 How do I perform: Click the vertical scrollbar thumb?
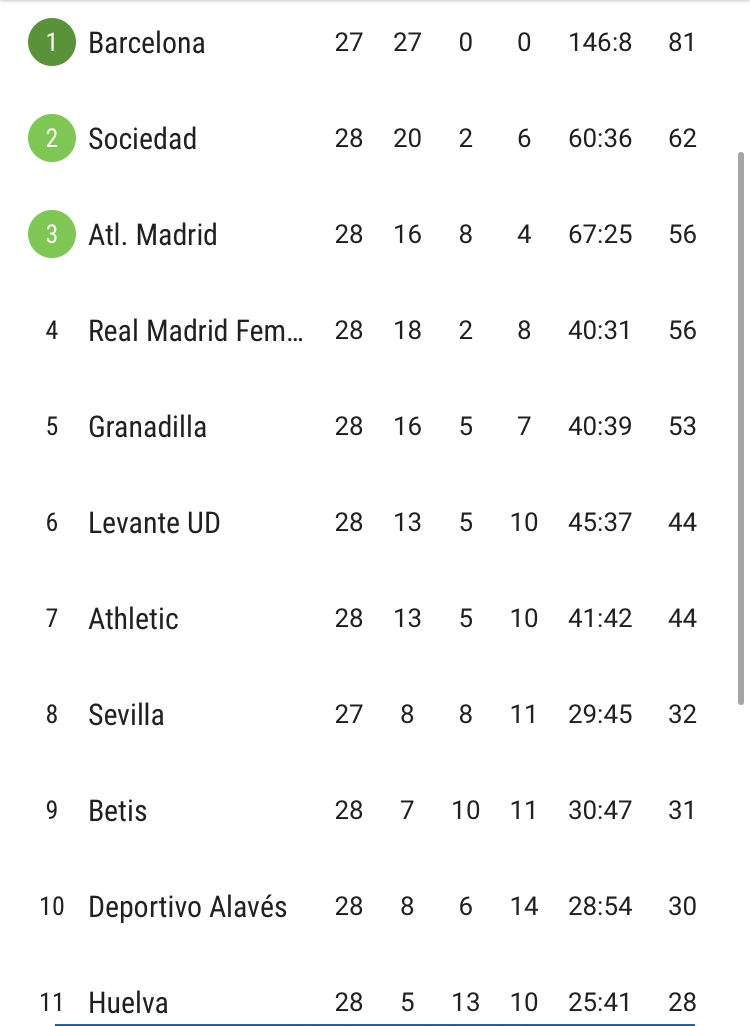click(741, 428)
